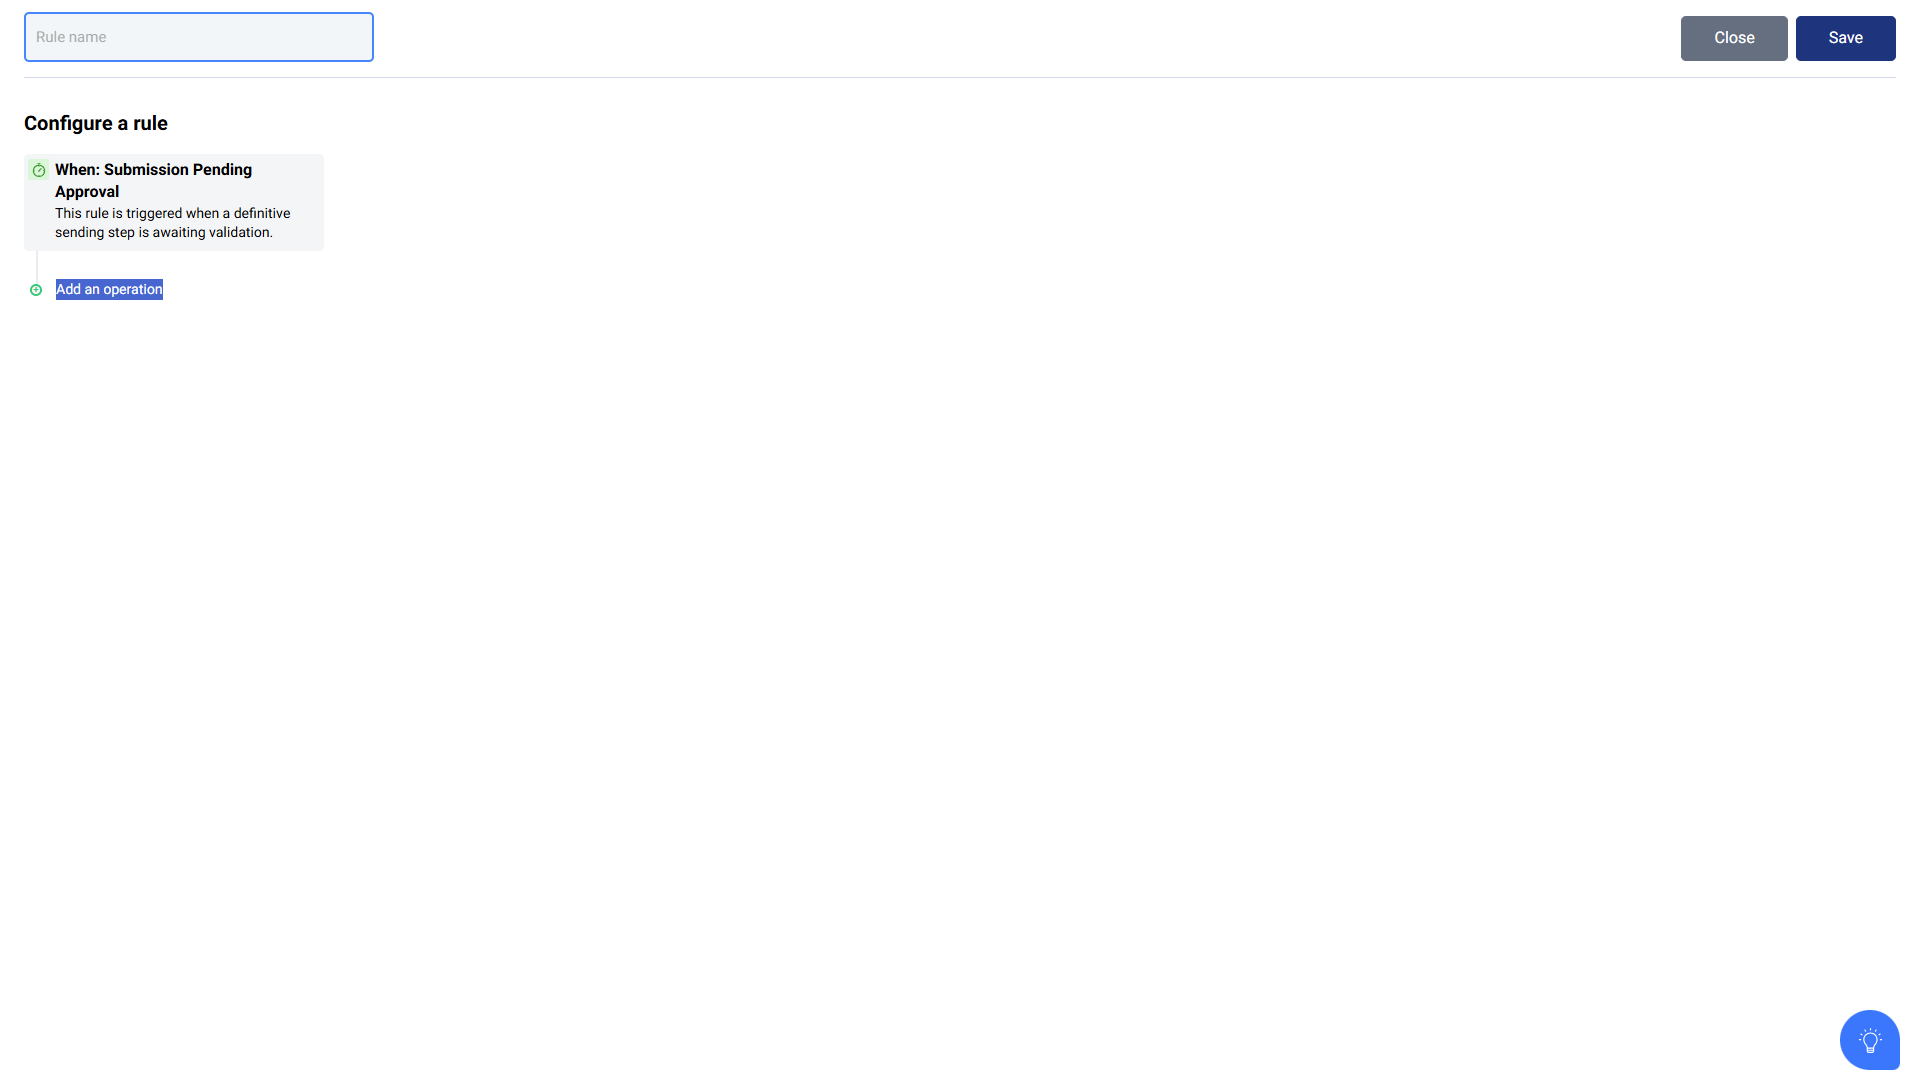The height and width of the screenshot is (1080, 1920).
Task: Select the Submission Pending Approval trigger card
Action: (174, 202)
